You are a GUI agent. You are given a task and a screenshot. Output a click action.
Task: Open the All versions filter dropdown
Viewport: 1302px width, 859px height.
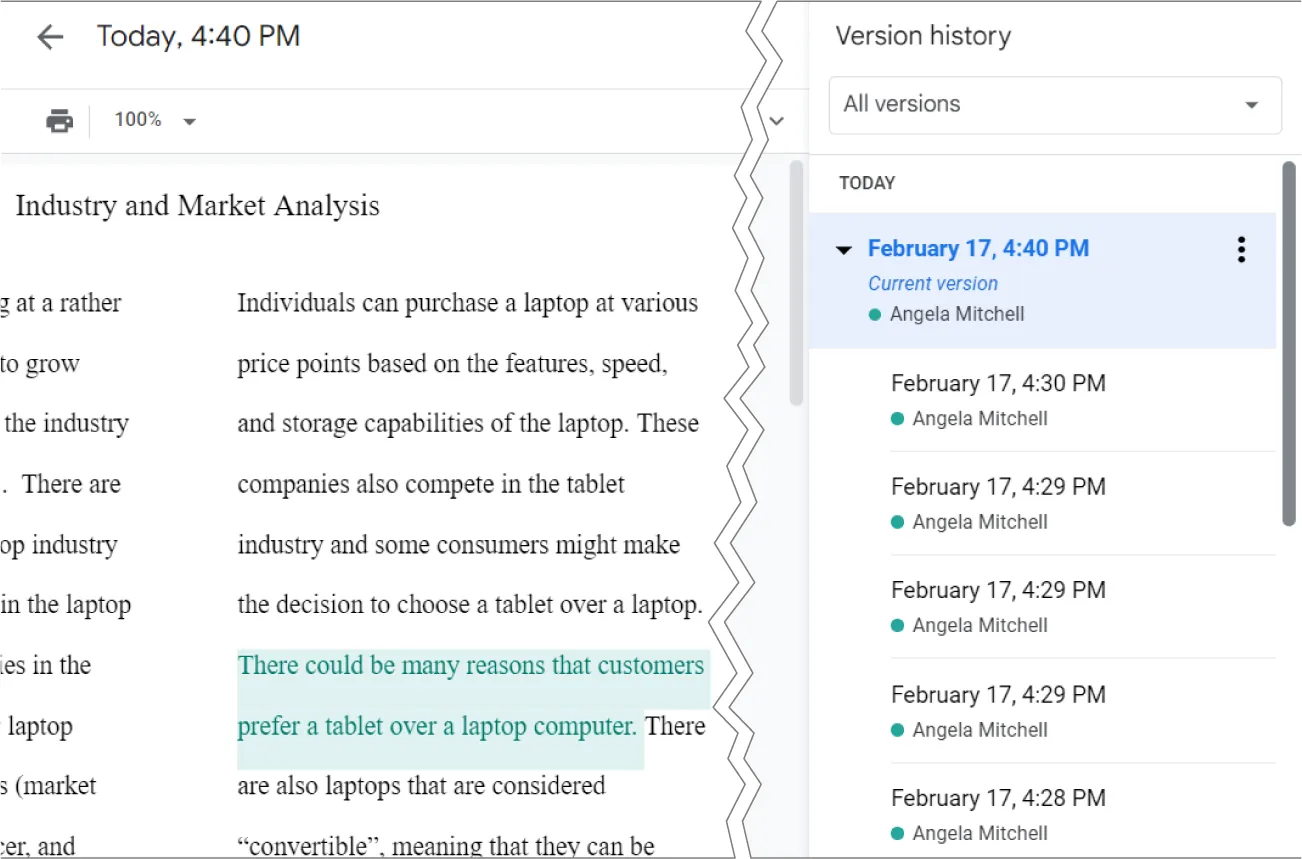tap(1054, 105)
